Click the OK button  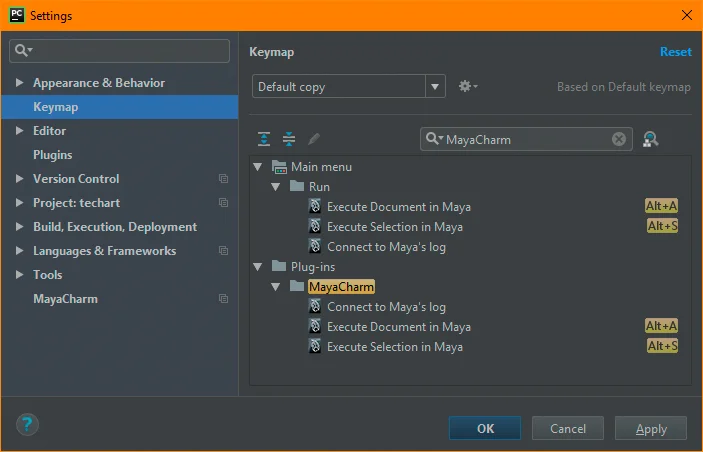pos(485,428)
